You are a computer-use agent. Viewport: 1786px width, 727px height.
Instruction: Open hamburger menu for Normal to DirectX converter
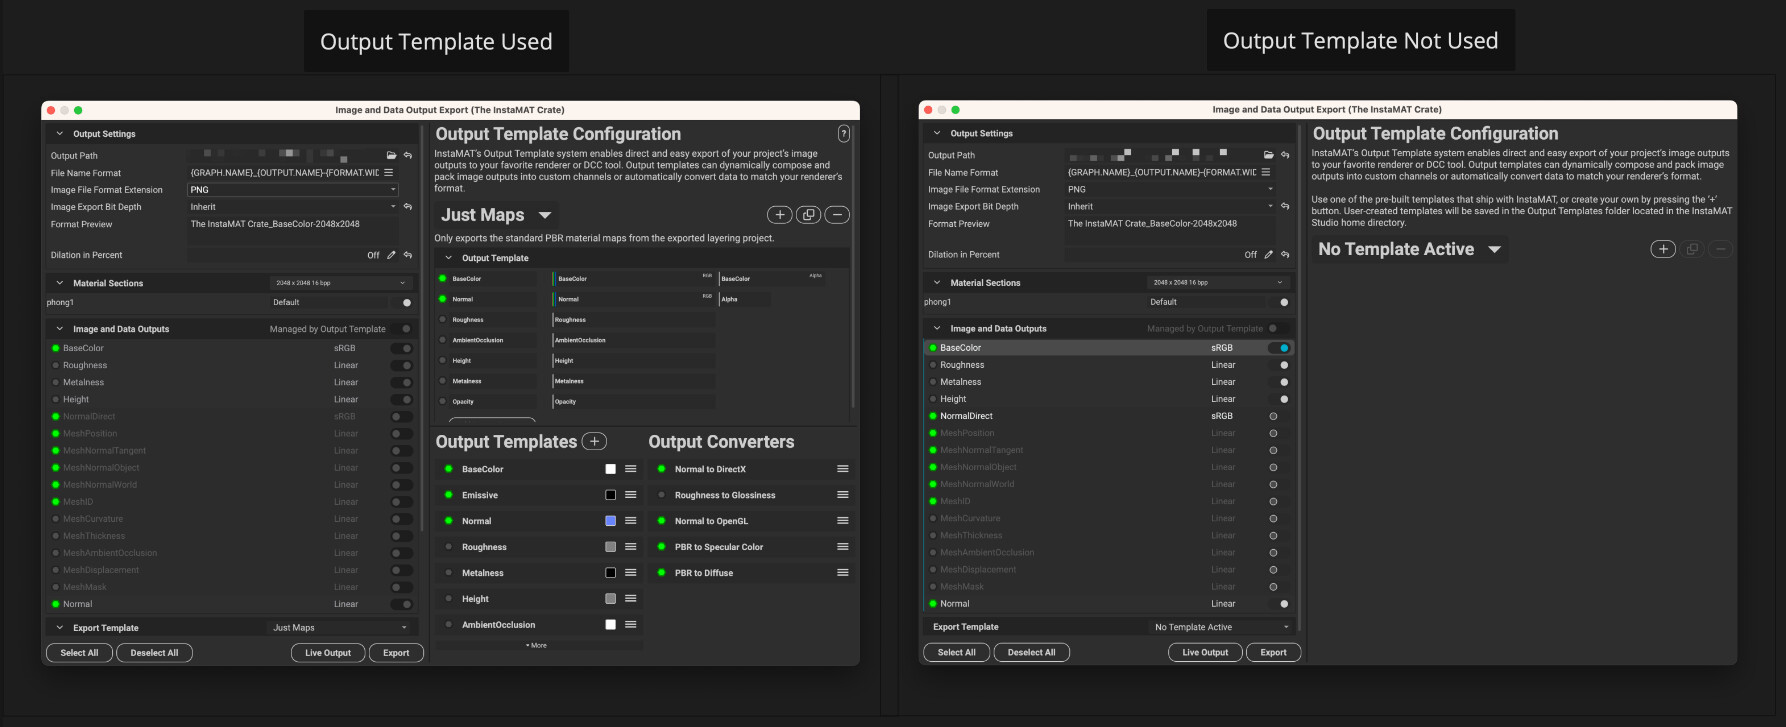tap(843, 469)
